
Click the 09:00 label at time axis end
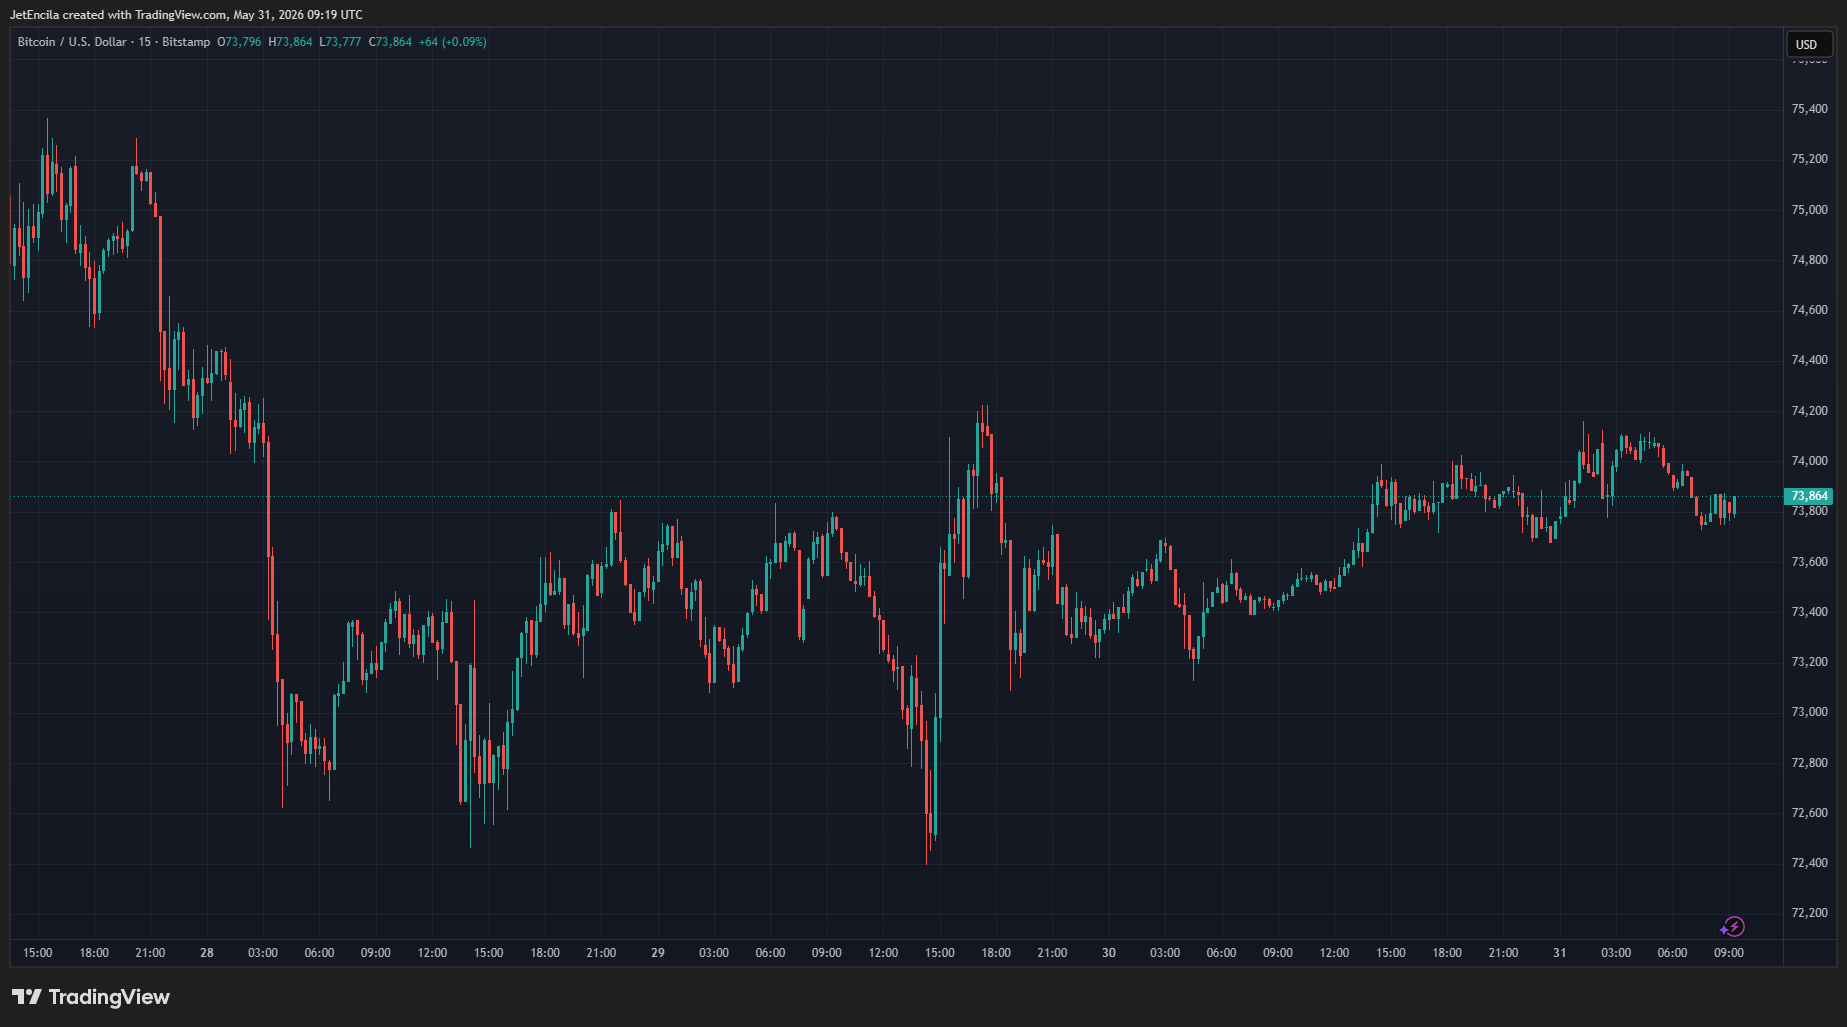point(1729,953)
